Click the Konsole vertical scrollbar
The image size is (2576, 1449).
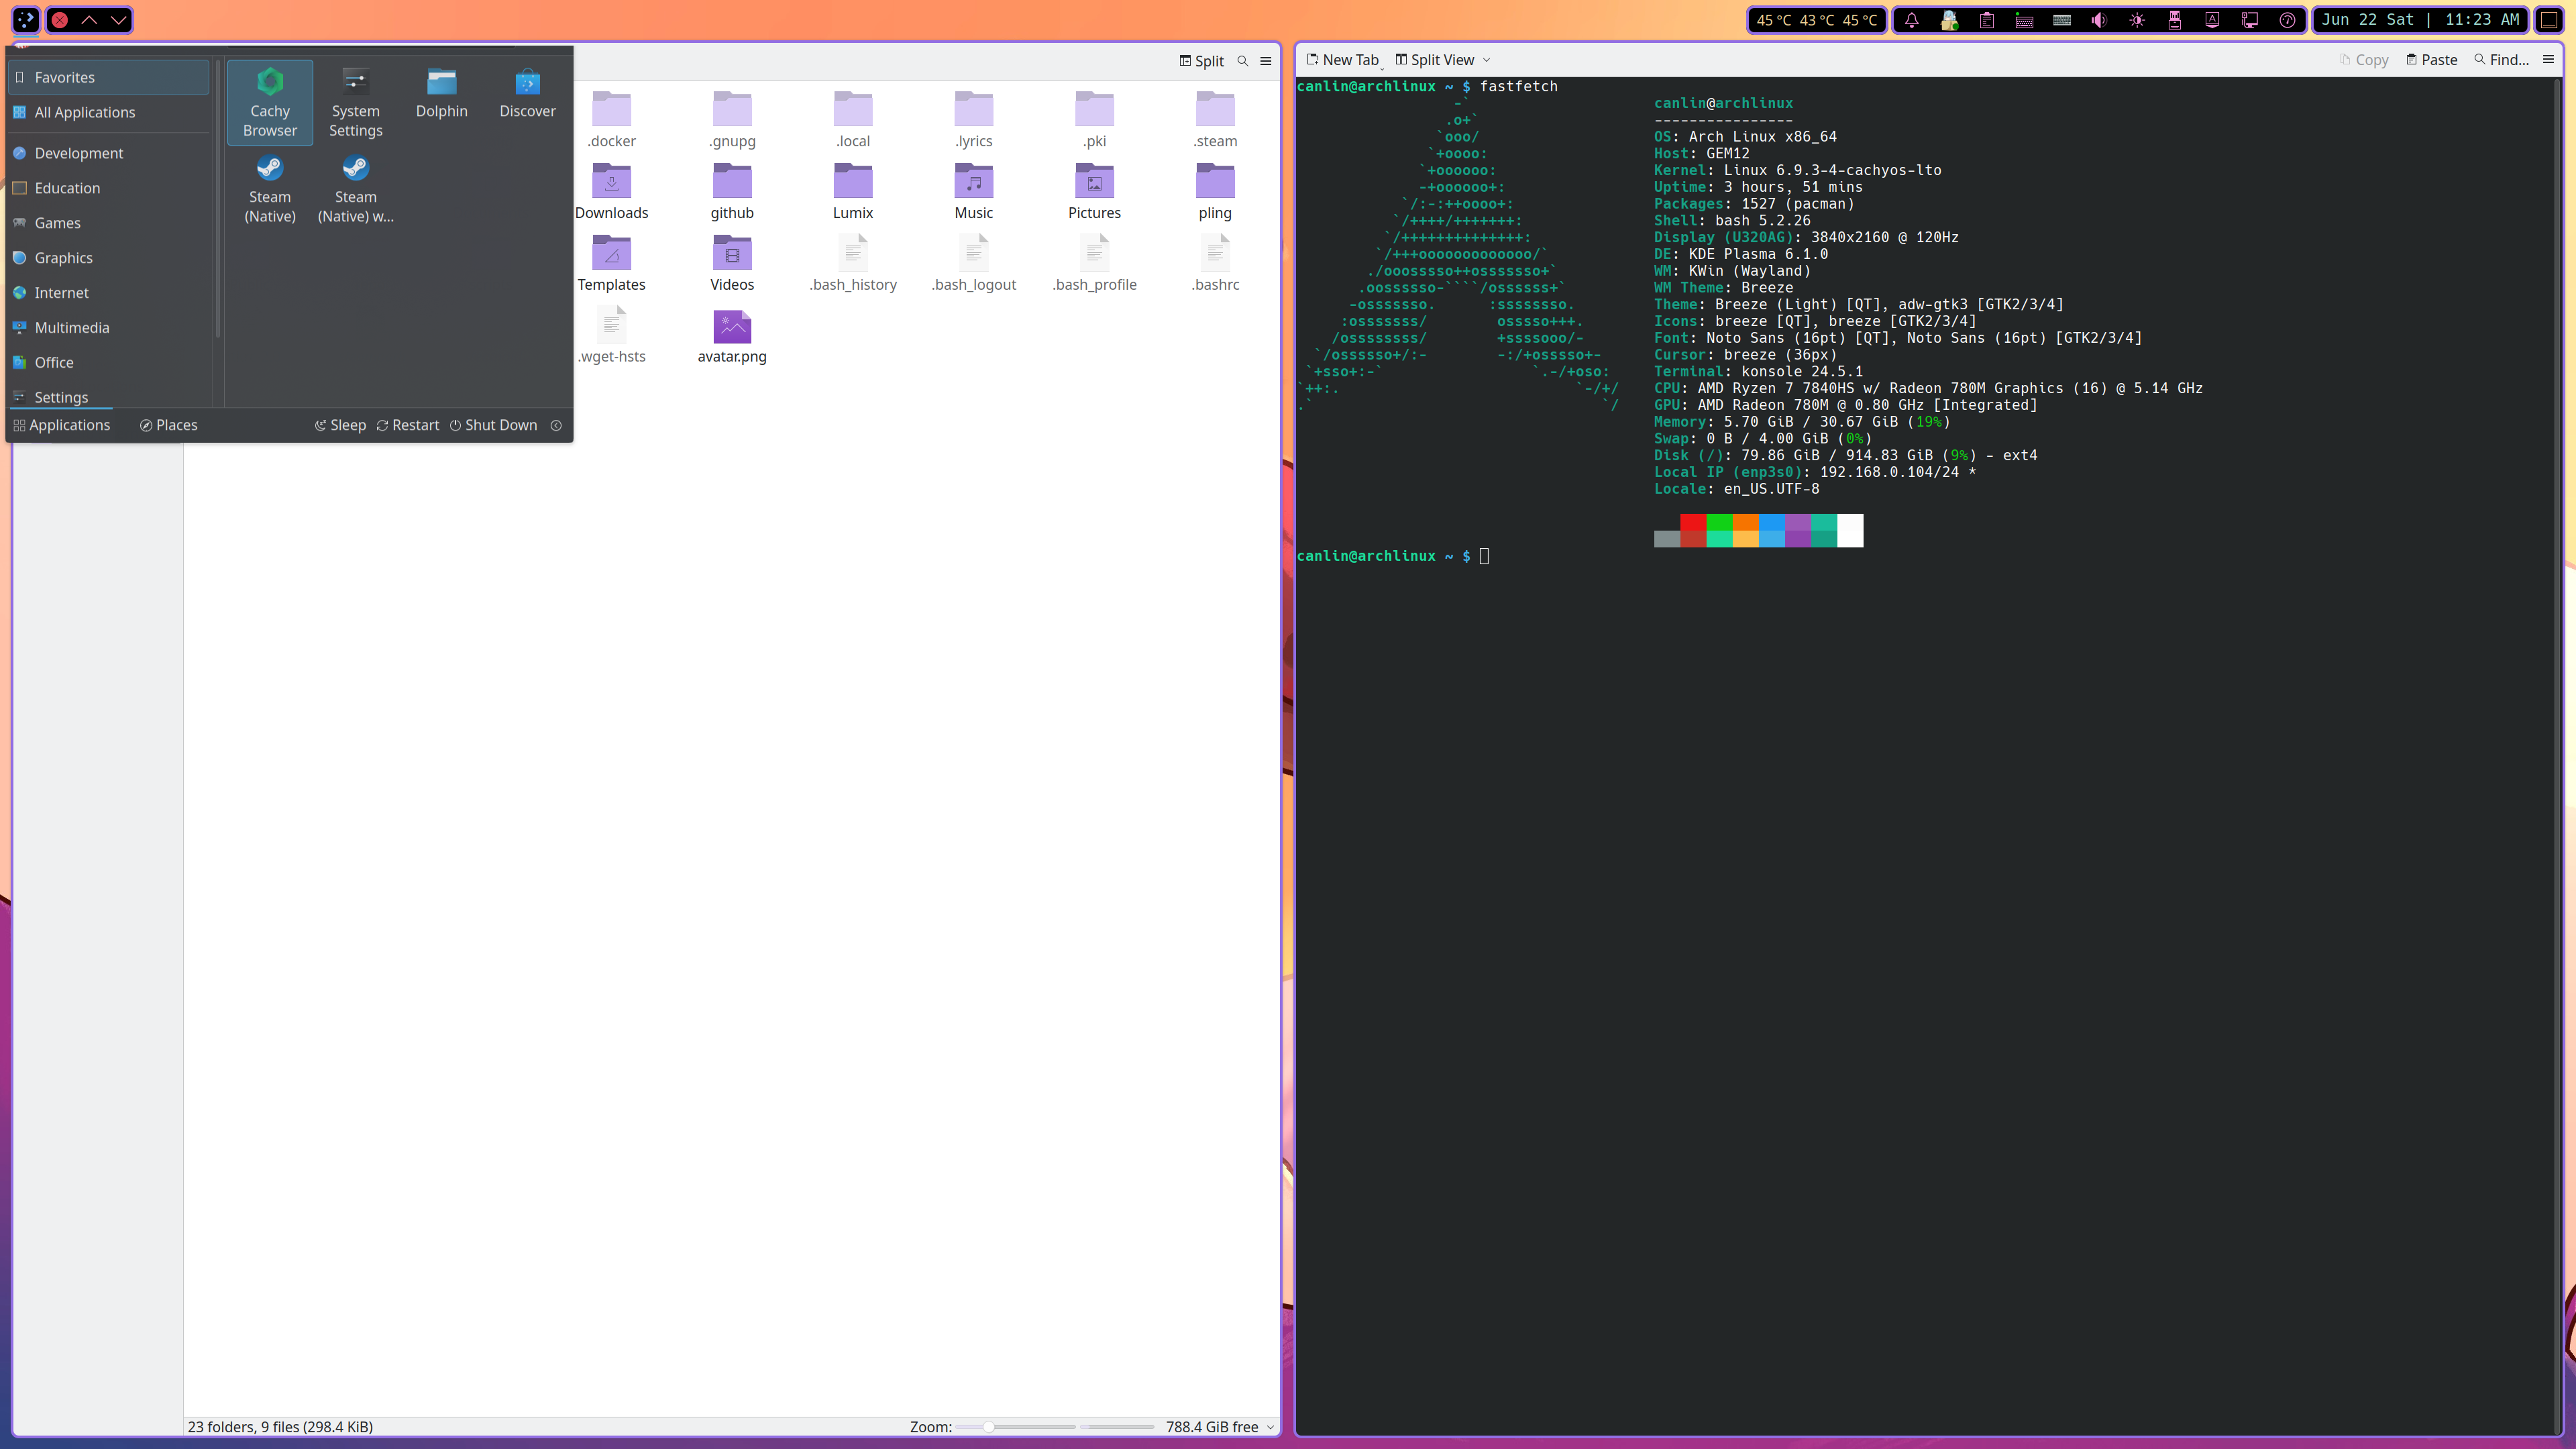(2557, 755)
